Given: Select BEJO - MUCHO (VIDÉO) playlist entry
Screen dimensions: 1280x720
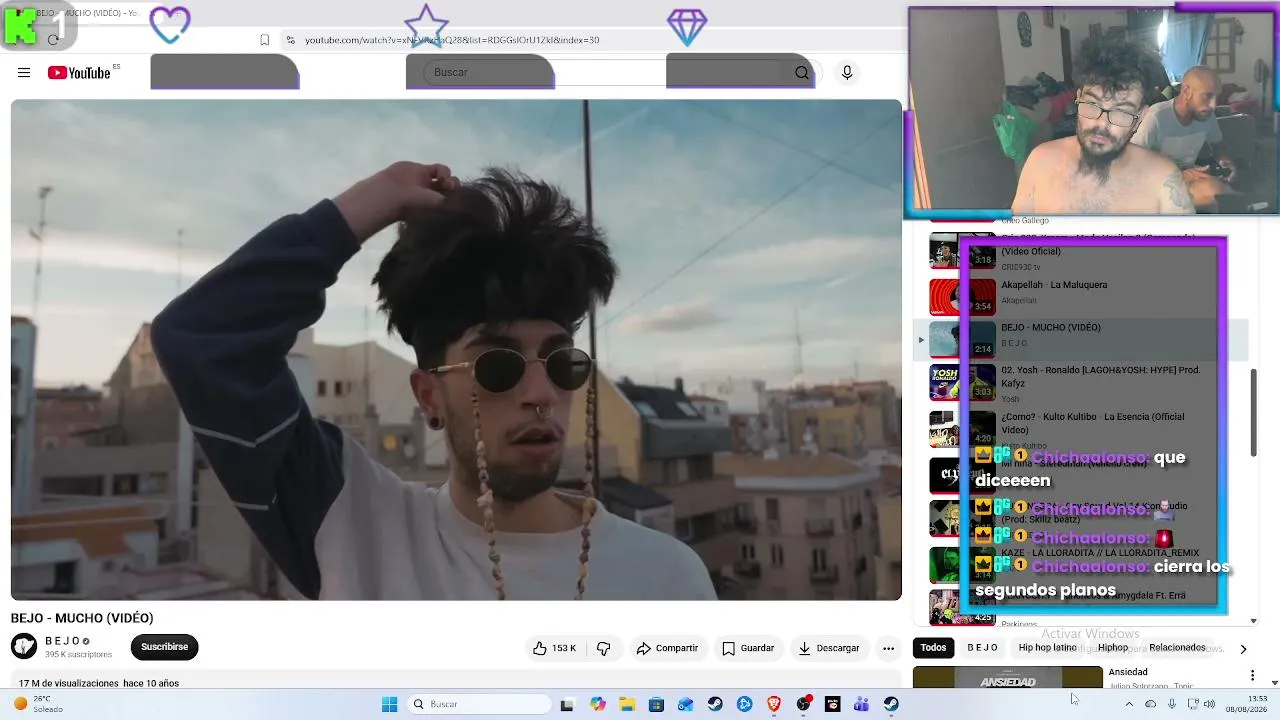Looking at the screenshot, I should (1082, 339).
